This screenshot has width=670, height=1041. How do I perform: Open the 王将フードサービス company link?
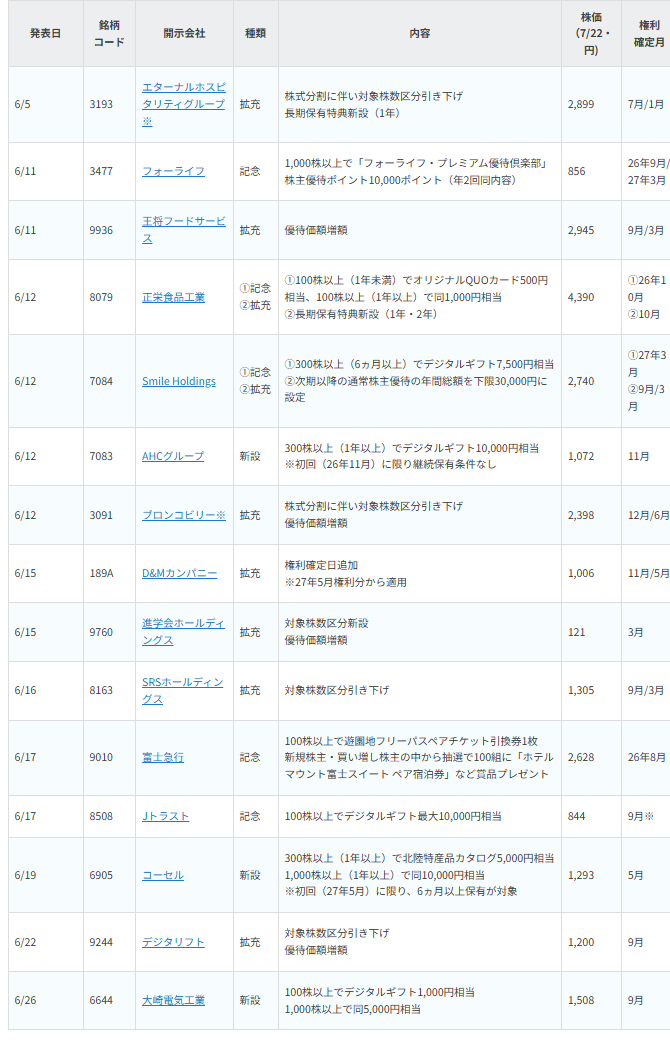[x=184, y=230]
